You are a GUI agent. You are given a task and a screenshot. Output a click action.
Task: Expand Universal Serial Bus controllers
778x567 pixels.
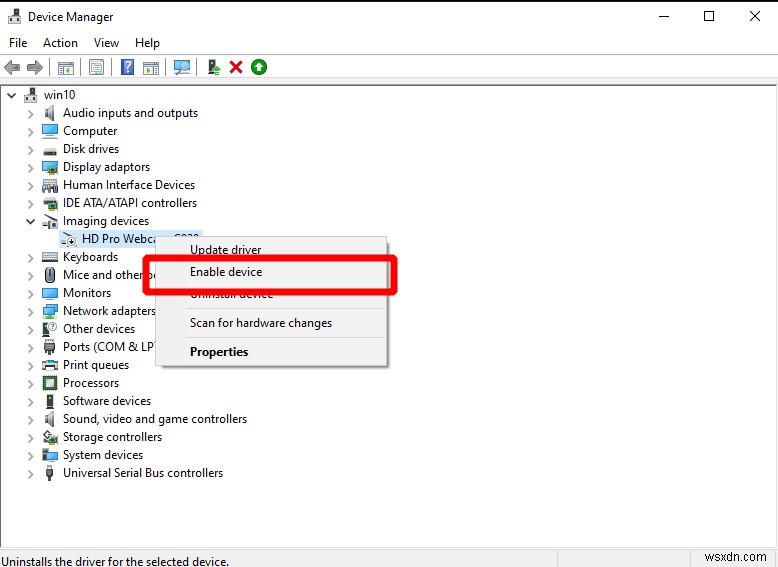30,474
